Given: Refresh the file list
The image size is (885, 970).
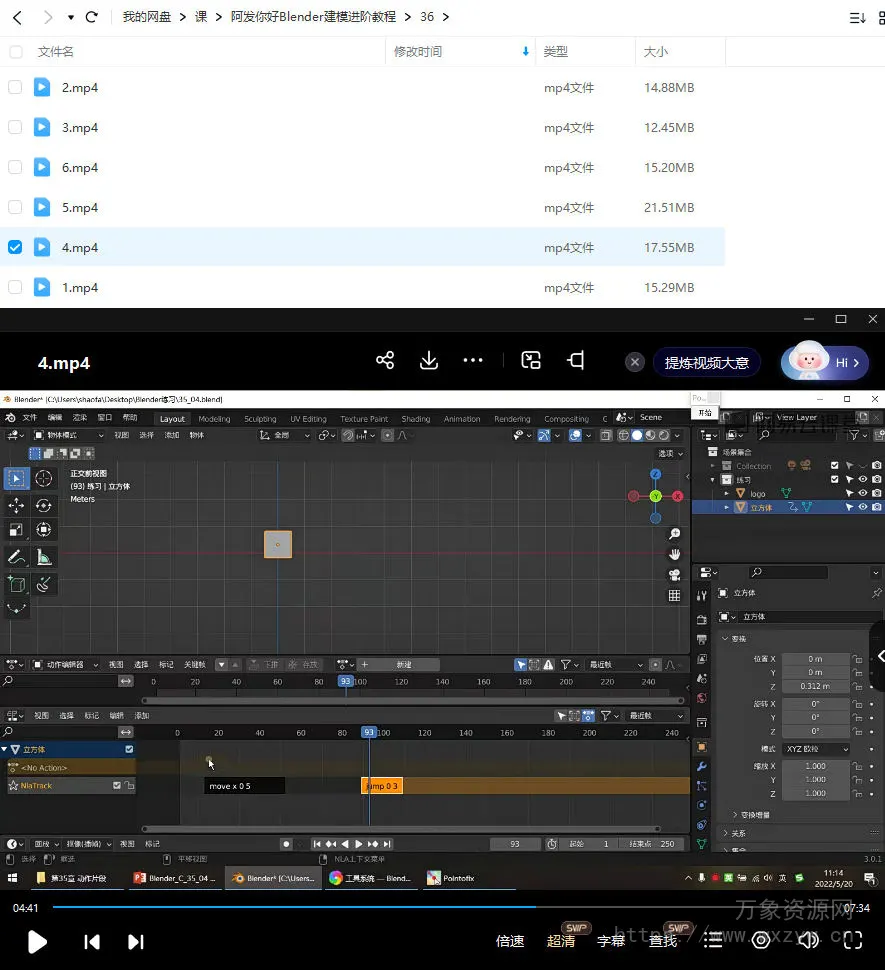Looking at the screenshot, I should coord(92,17).
